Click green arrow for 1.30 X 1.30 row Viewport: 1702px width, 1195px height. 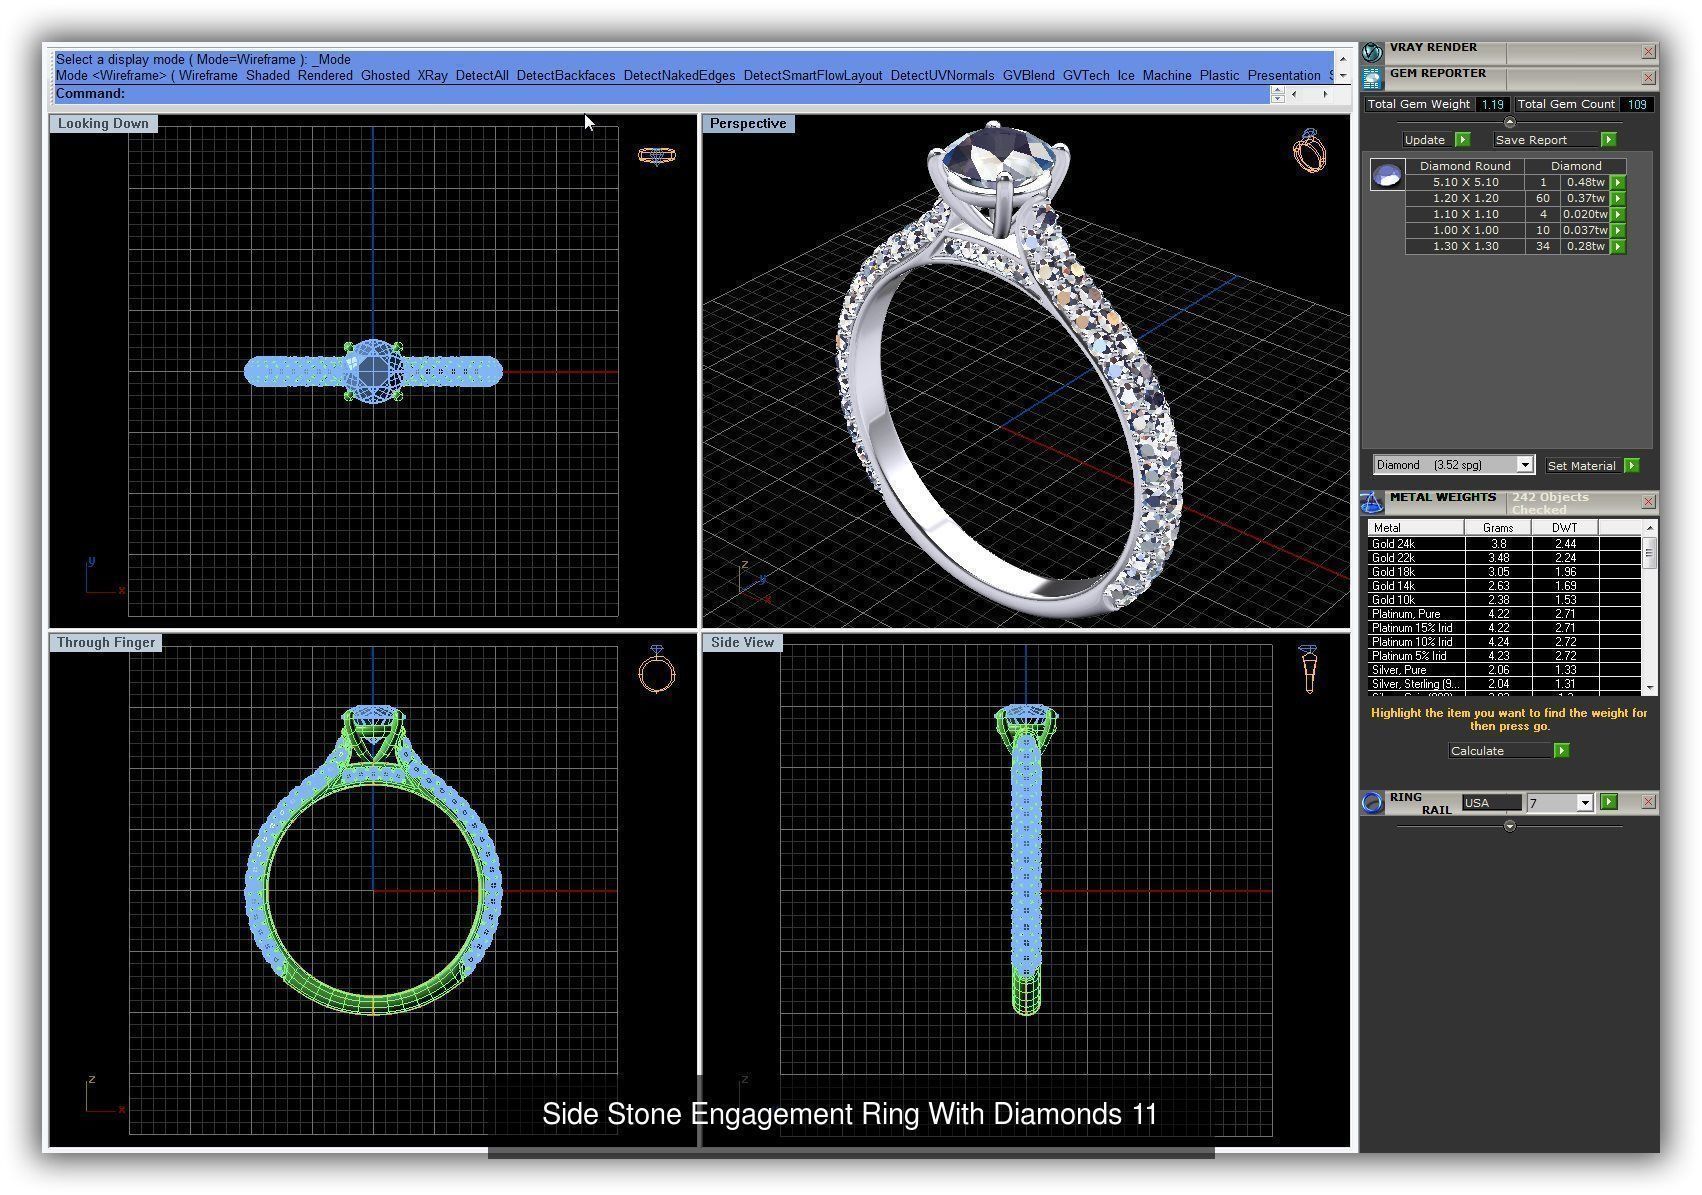(x=1617, y=247)
